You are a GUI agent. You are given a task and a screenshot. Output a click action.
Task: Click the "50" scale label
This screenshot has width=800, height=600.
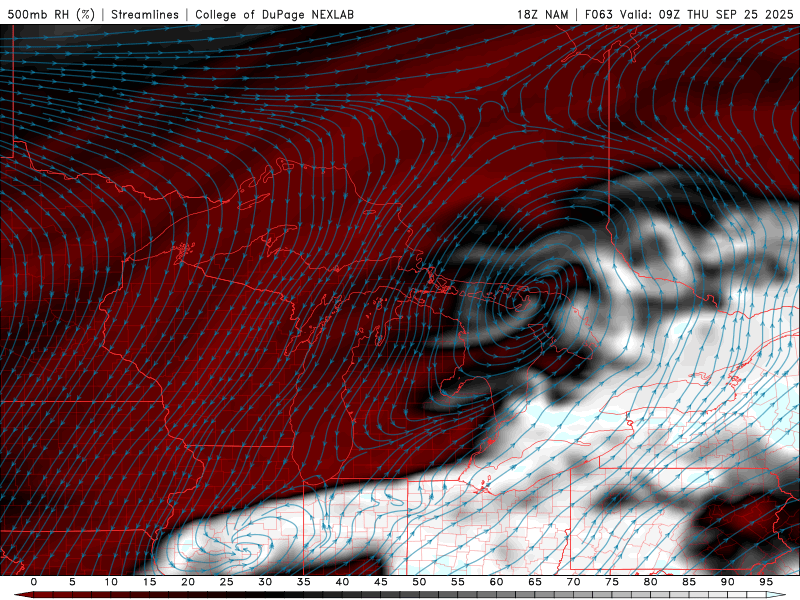pyautogui.click(x=419, y=582)
